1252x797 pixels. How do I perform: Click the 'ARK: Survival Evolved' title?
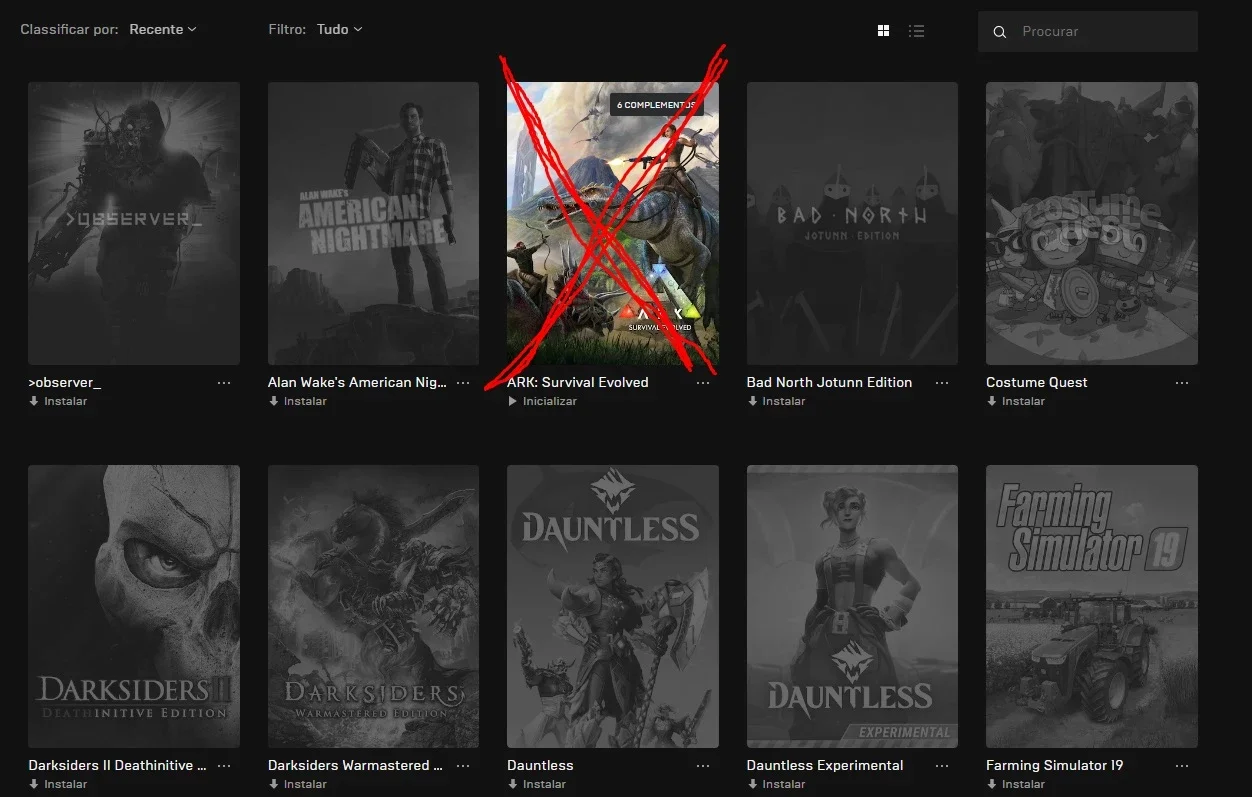[x=578, y=382]
